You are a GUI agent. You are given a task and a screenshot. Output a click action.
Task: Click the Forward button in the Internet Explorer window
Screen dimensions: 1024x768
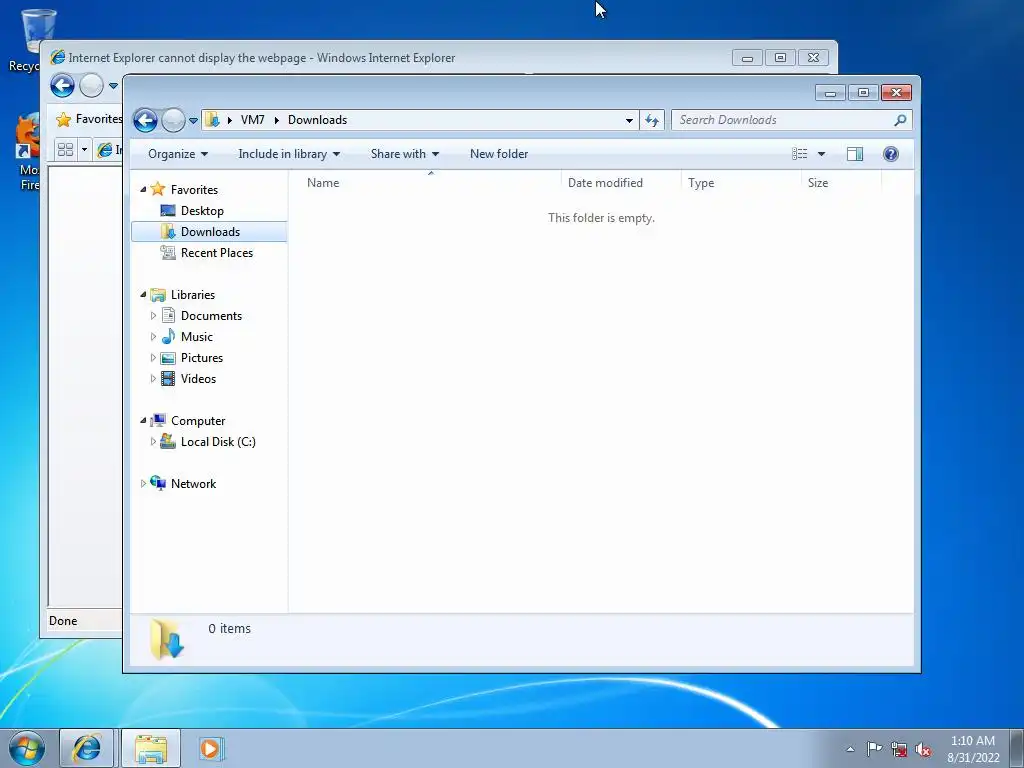coord(91,86)
